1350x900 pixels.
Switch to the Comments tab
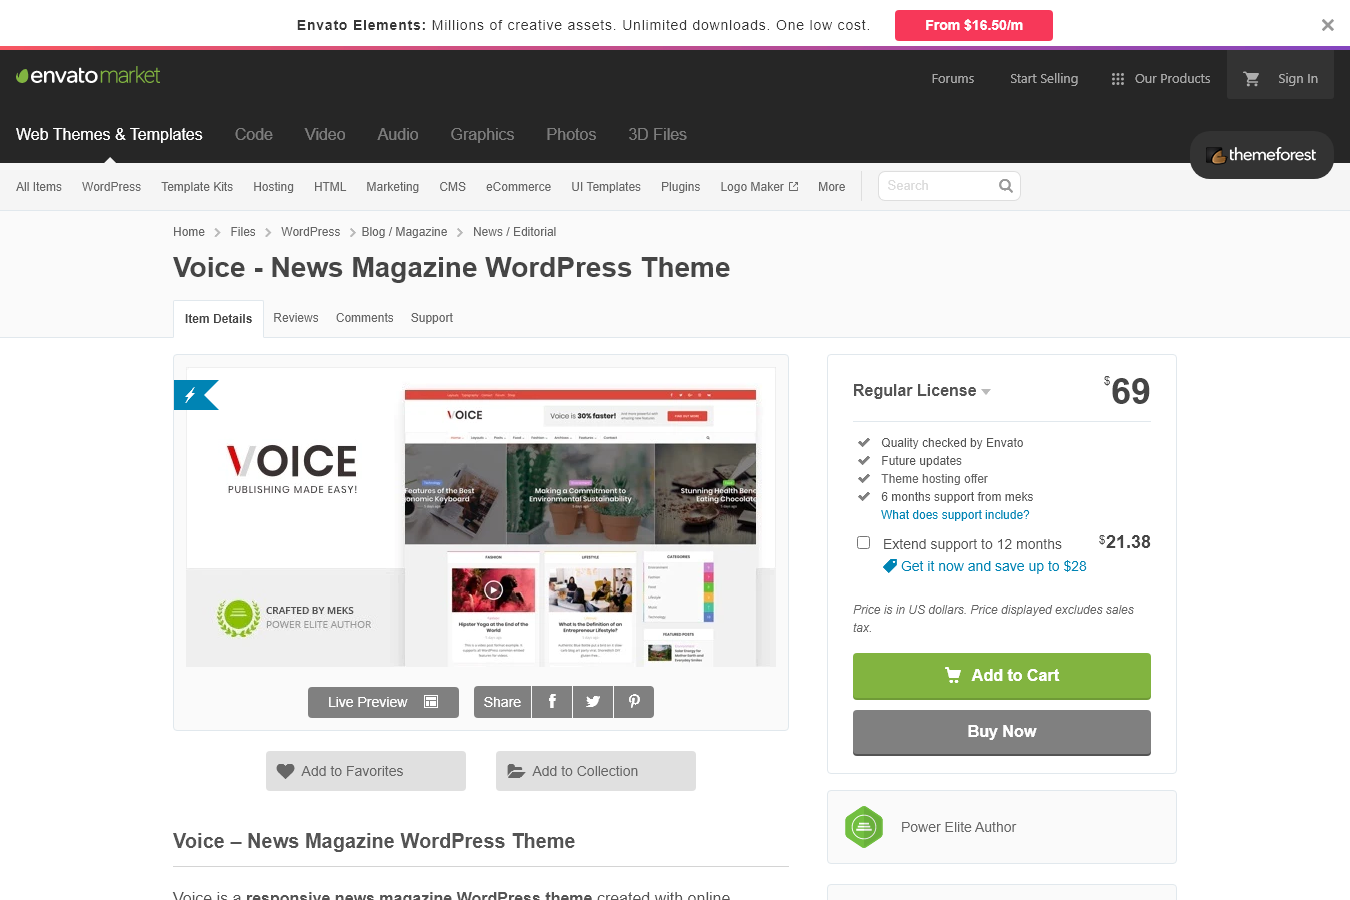pos(364,318)
